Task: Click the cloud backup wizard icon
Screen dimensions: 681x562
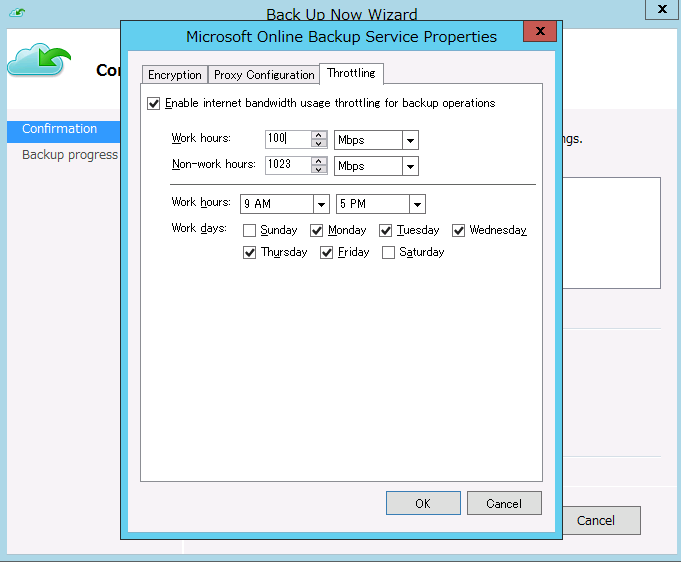Action: point(38,62)
